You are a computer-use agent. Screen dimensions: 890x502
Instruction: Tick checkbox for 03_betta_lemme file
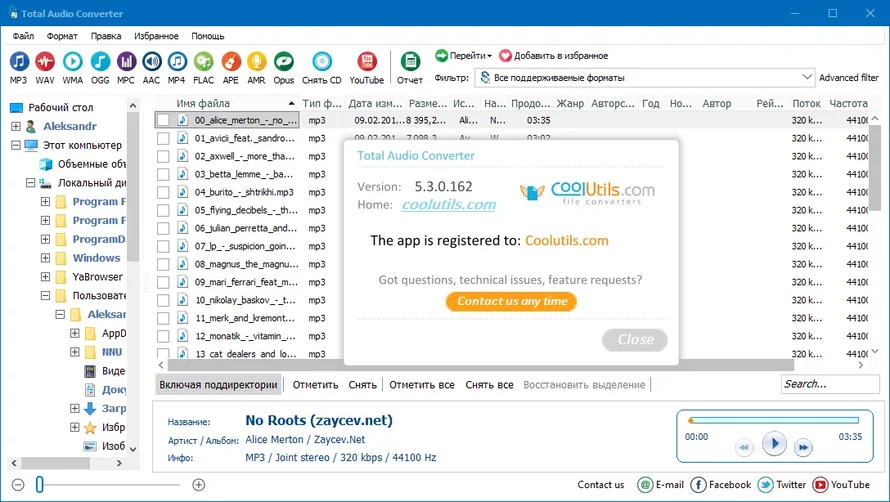point(163,174)
